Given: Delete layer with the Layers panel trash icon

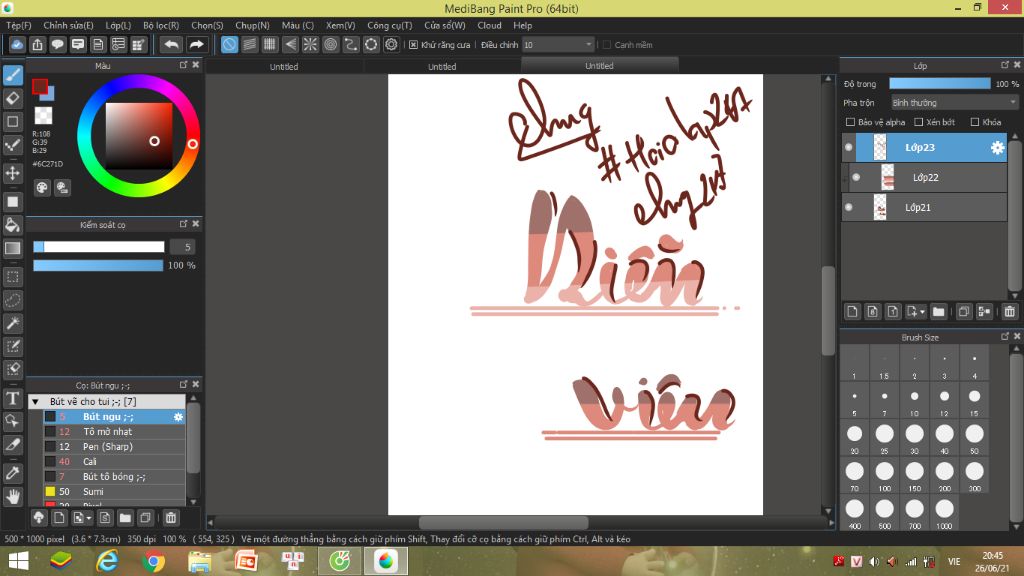Looking at the screenshot, I should [x=1010, y=312].
